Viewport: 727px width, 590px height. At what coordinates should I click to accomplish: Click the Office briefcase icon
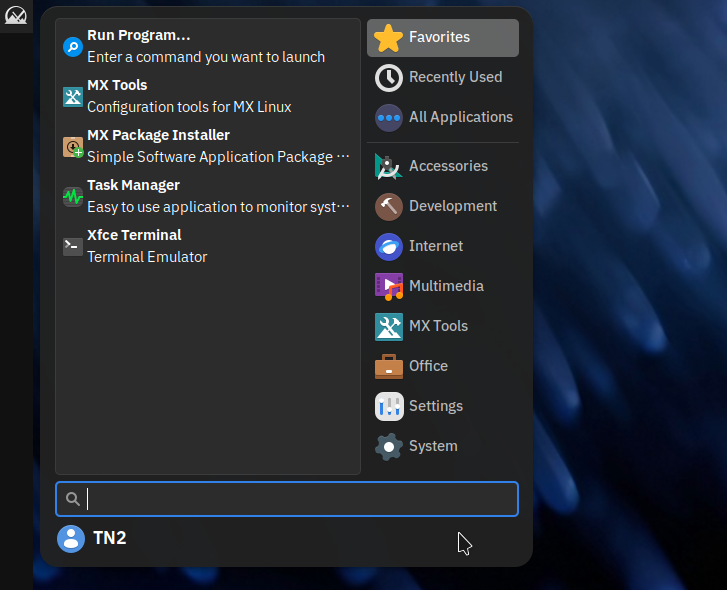[389, 367]
